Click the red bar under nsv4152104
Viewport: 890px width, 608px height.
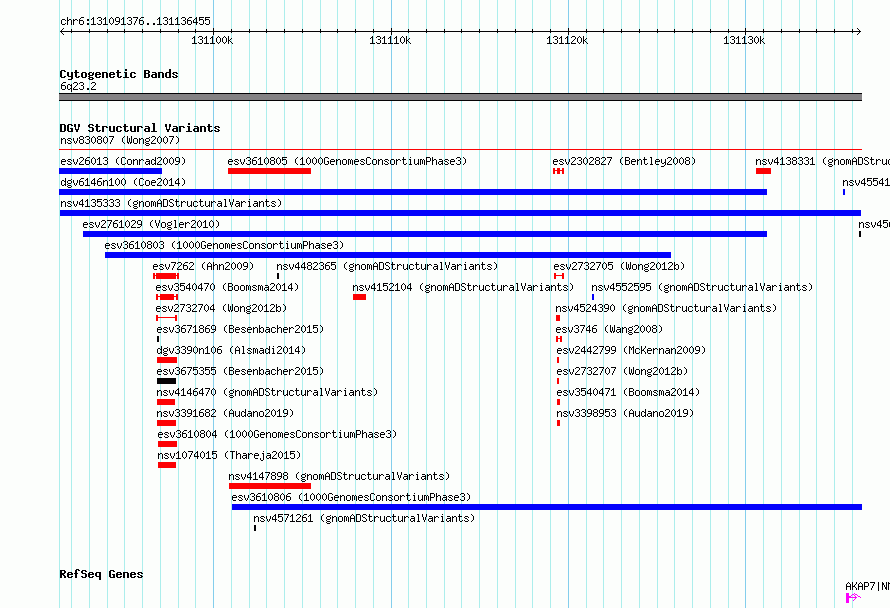coord(359,297)
